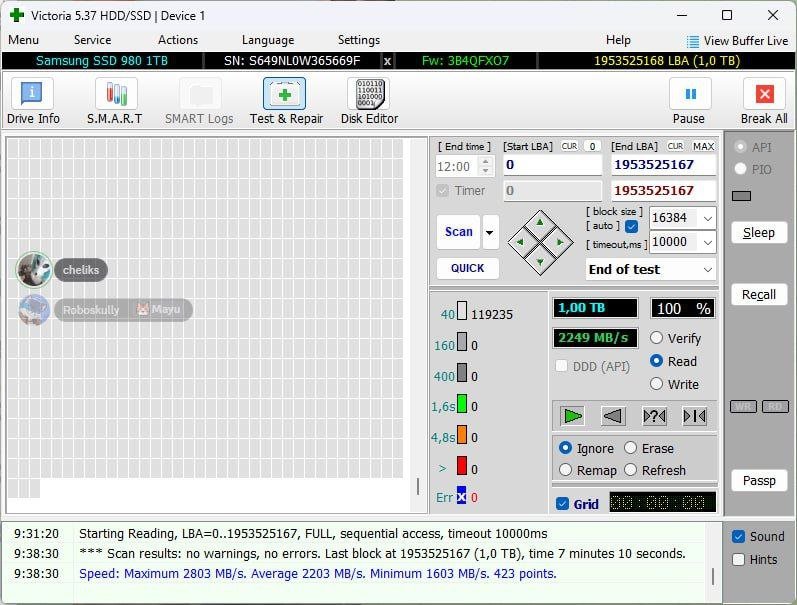Select the Verify radio option
The height and width of the screenshot is (605, 797).
[x=657, y=339]
